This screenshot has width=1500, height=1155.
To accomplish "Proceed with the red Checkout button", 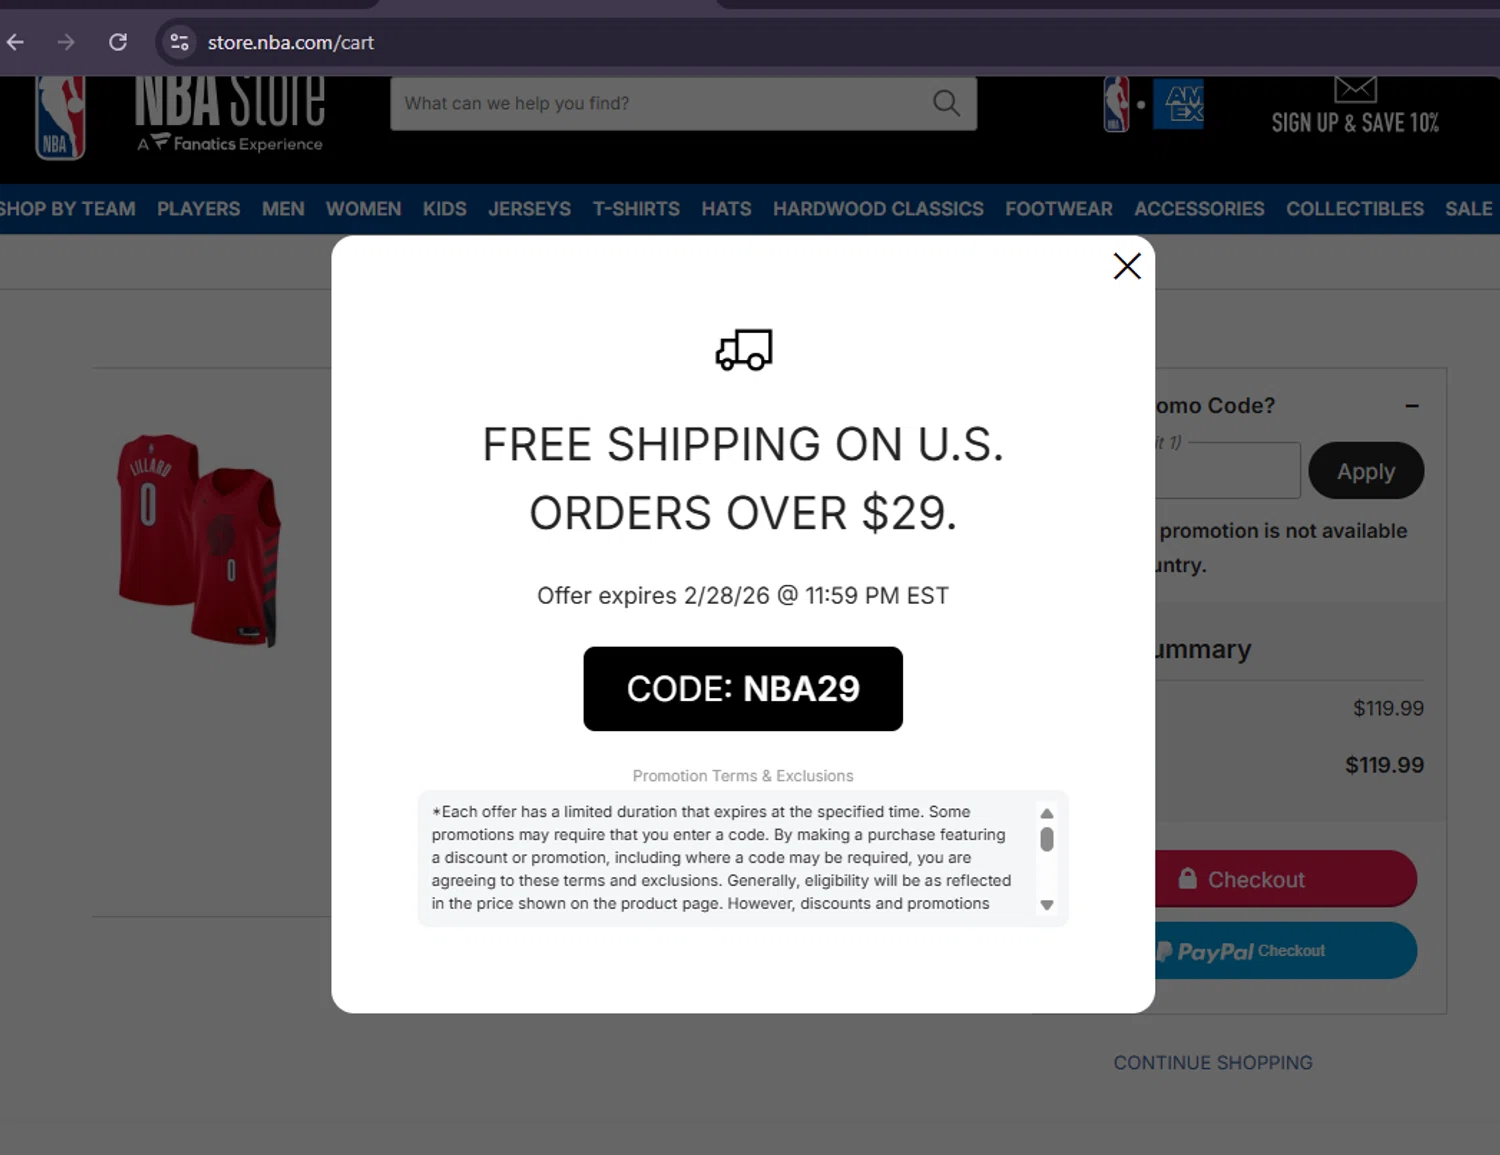I will (1286, 879).
